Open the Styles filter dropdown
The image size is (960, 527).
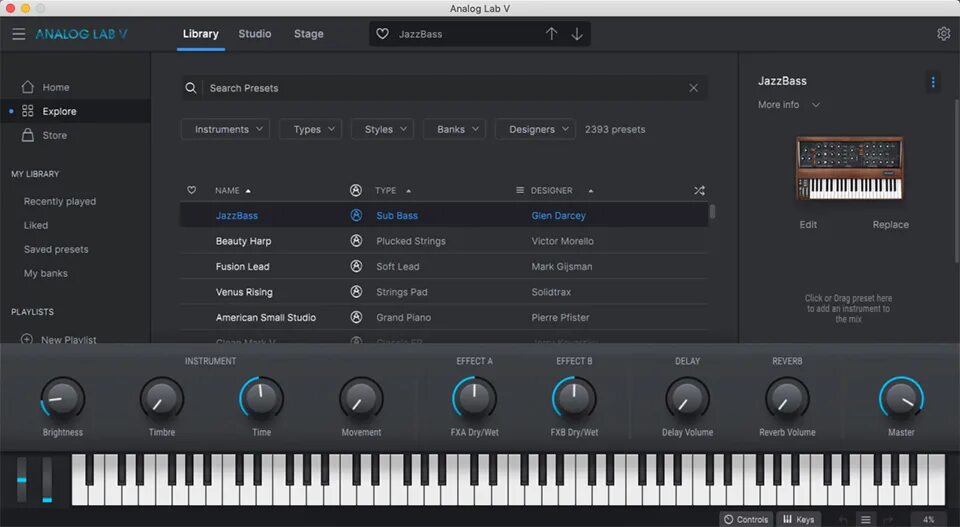point(383,129)
